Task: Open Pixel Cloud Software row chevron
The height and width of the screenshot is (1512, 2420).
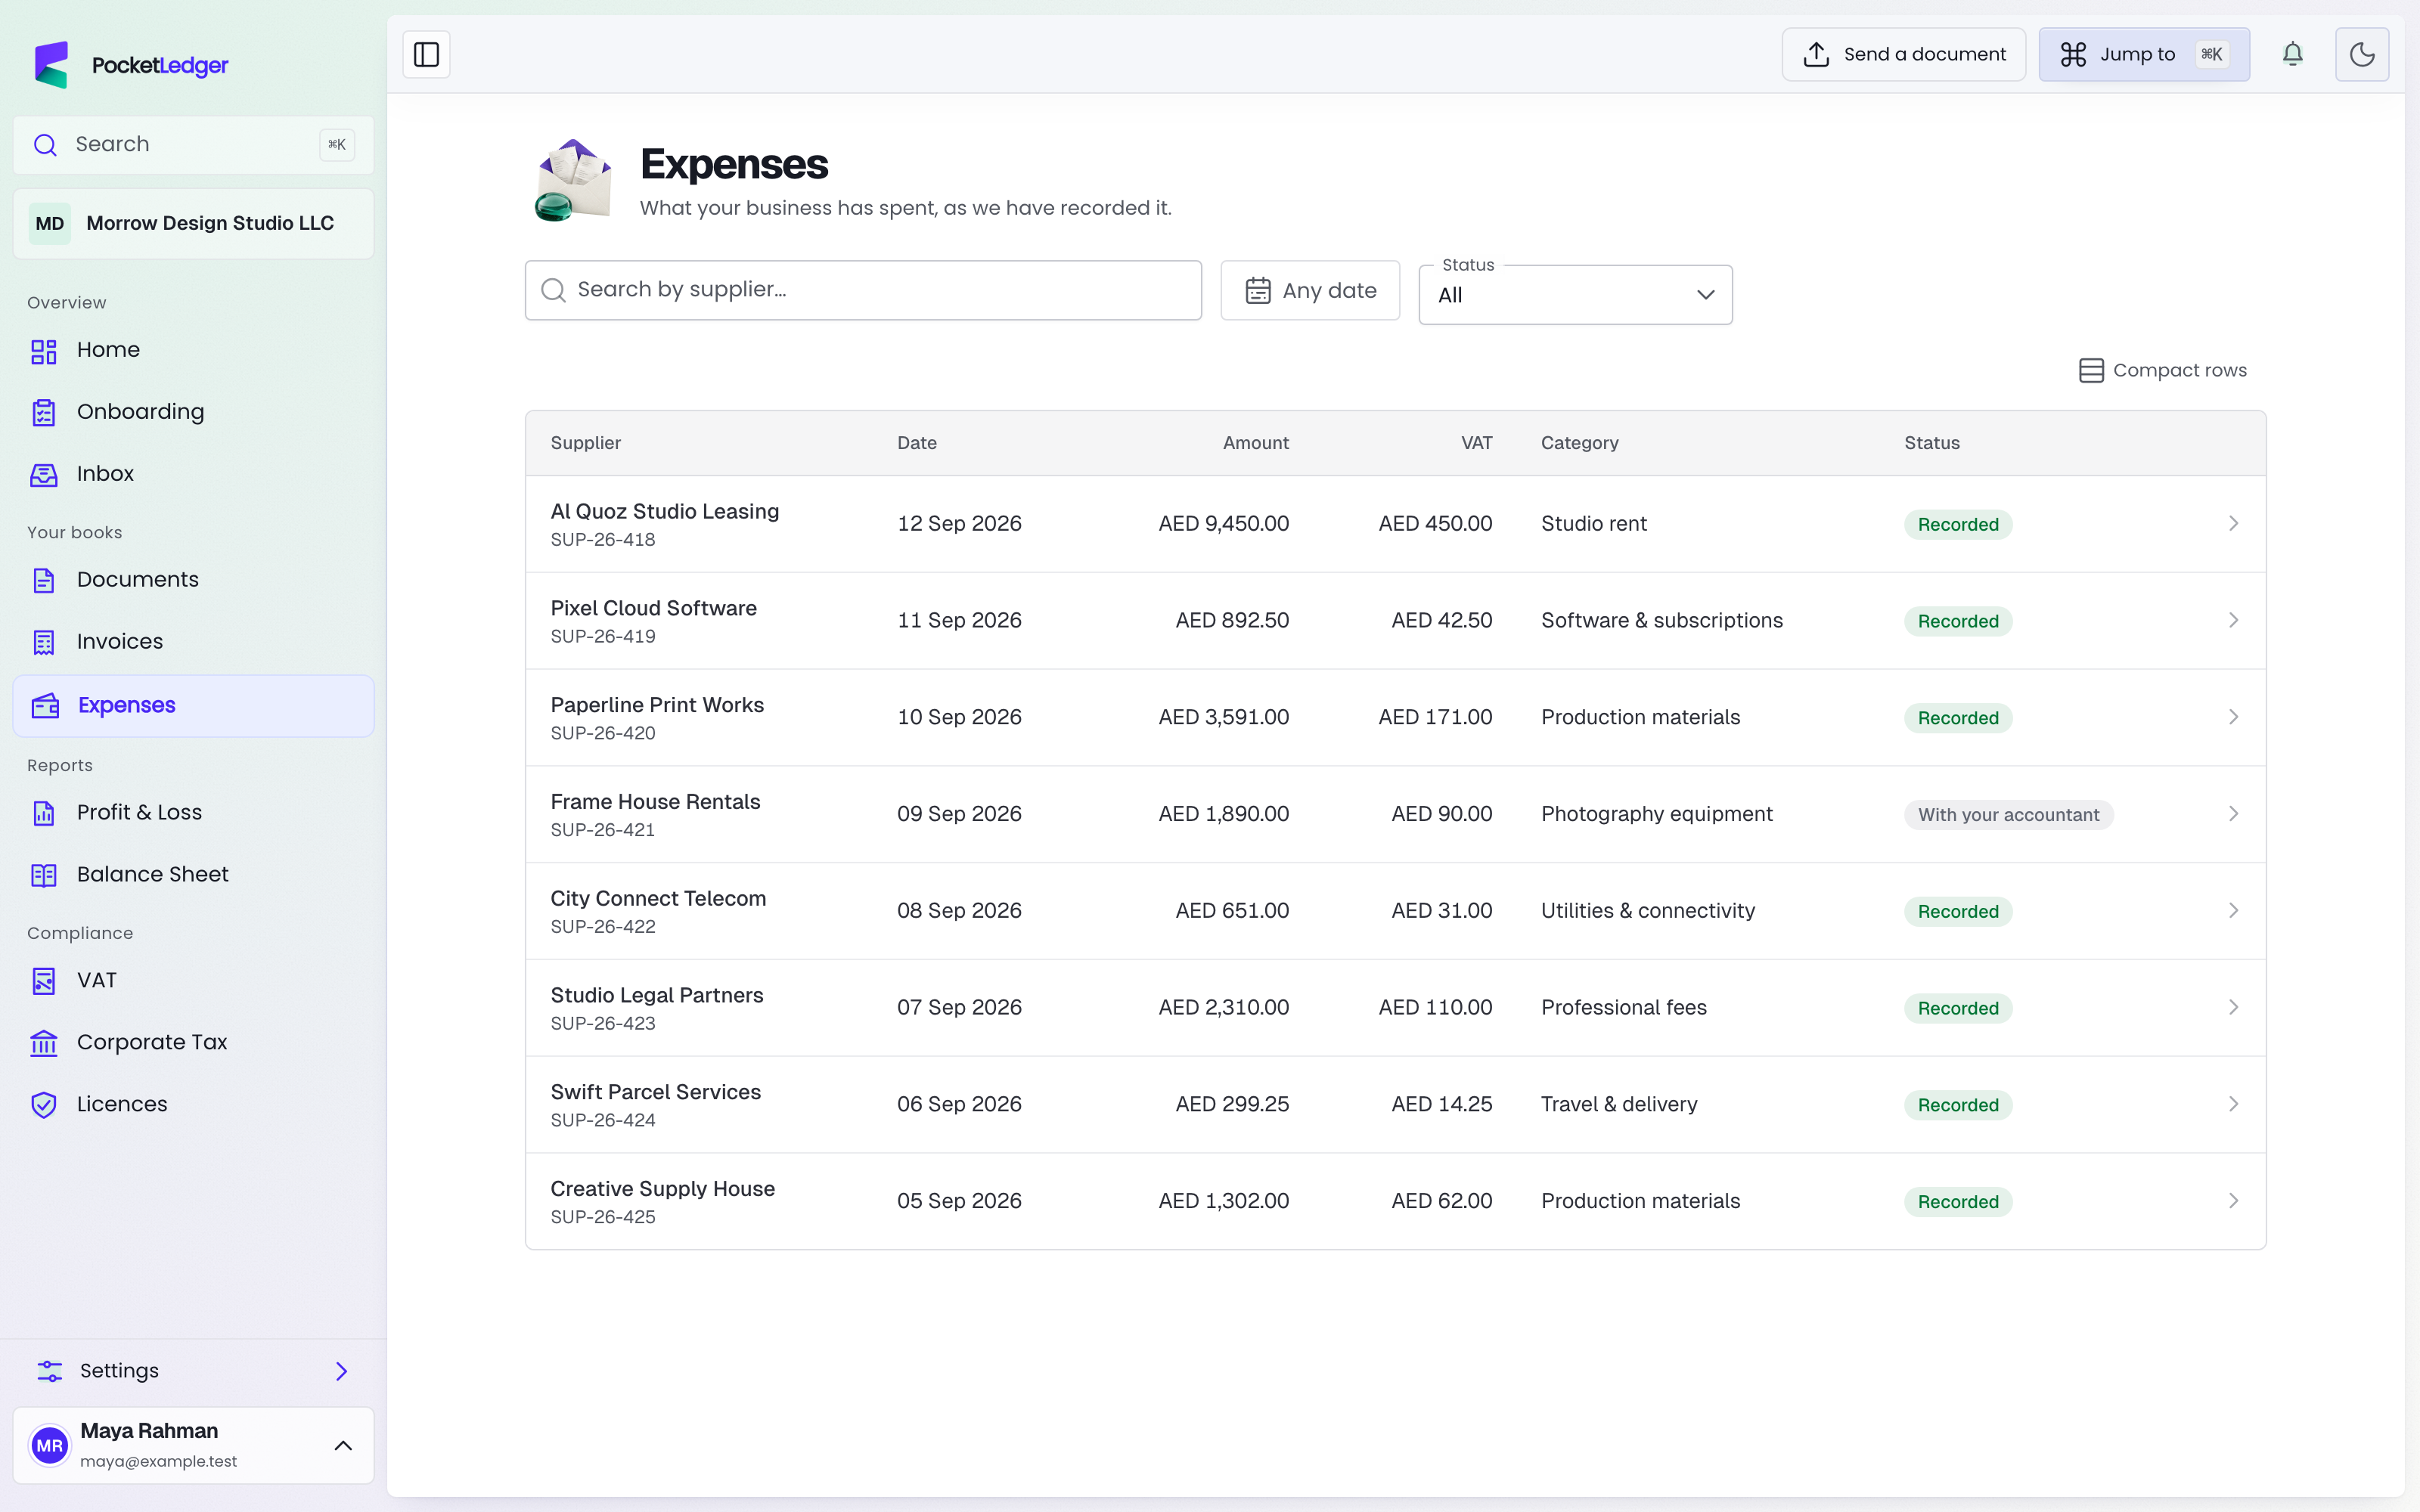Action: [x=2233, y=621]
